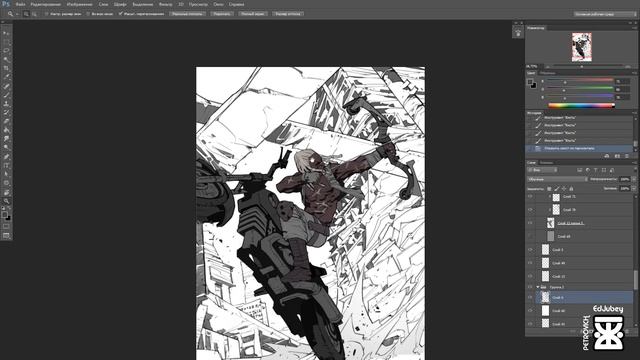Toggle Quick Mask mode icon

click(6, 227)
